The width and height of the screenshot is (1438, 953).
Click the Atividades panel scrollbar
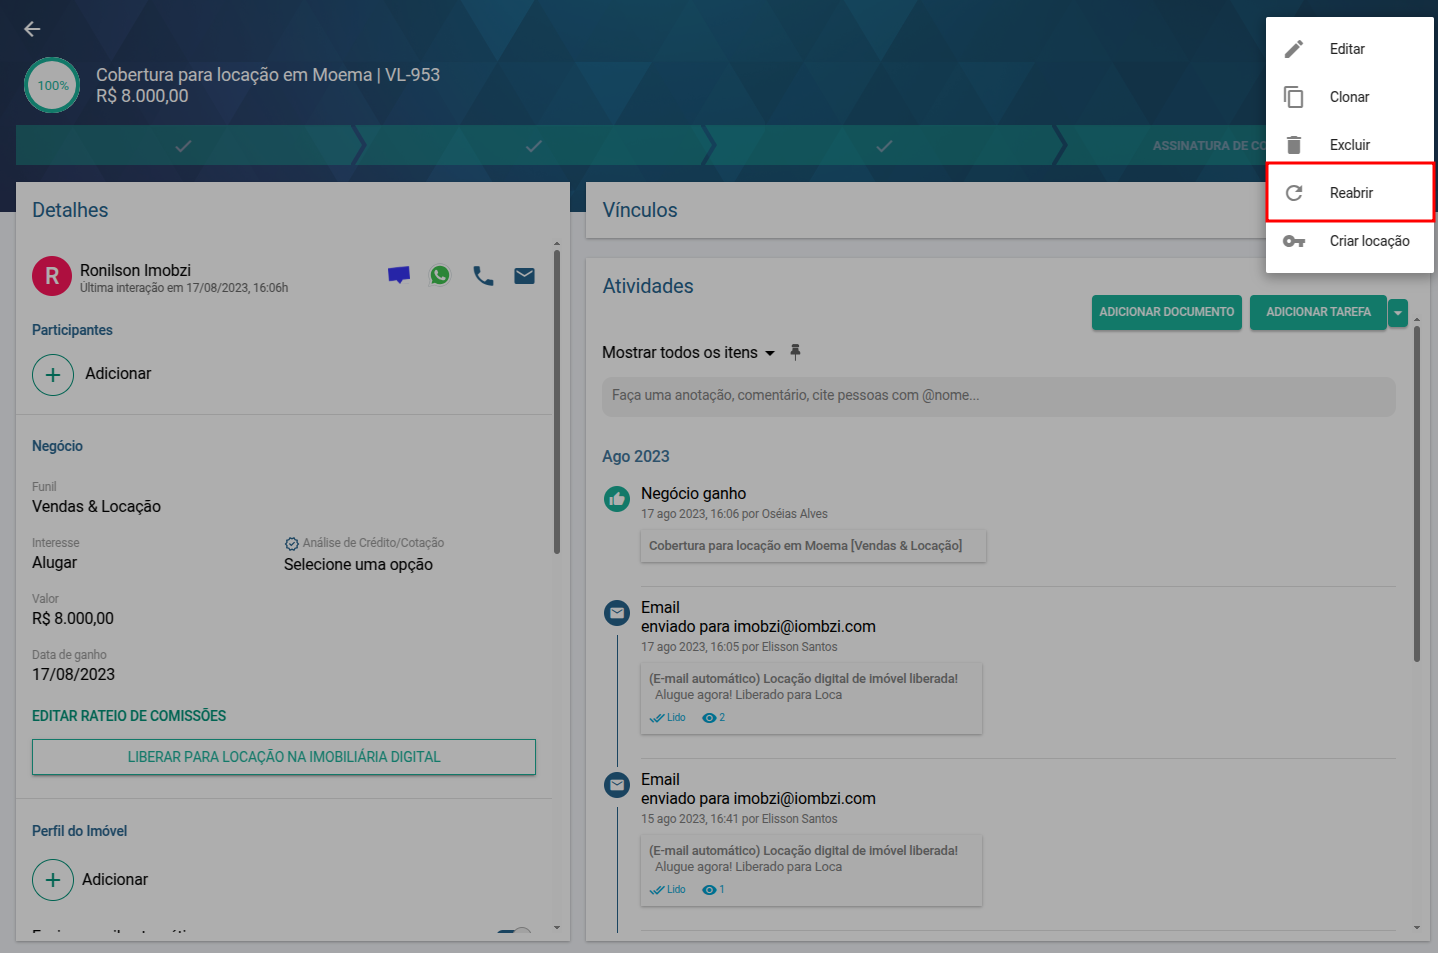click(1417, 493)
